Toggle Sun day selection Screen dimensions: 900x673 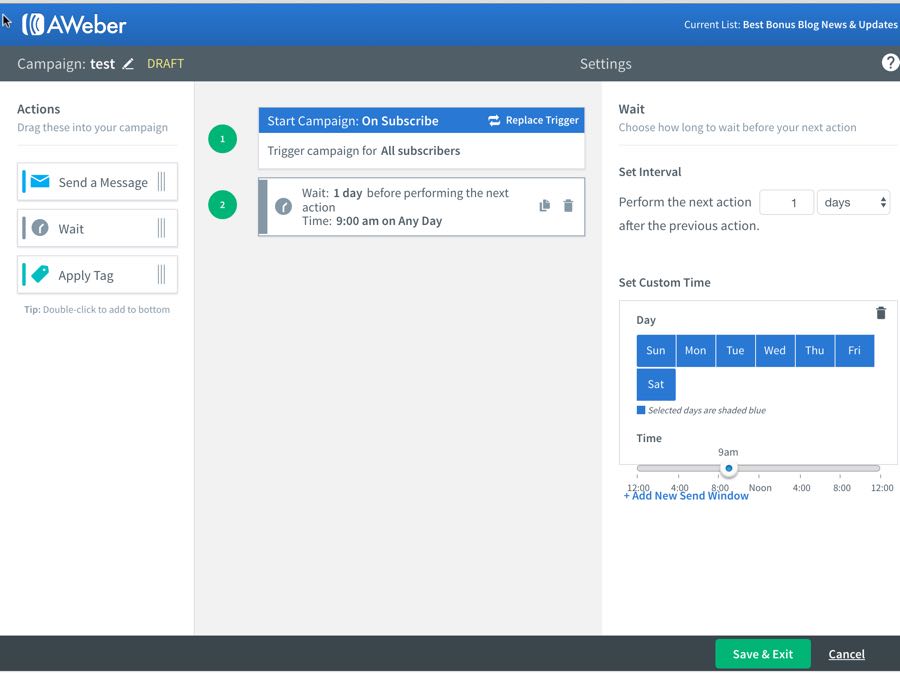tap(655, 351)
